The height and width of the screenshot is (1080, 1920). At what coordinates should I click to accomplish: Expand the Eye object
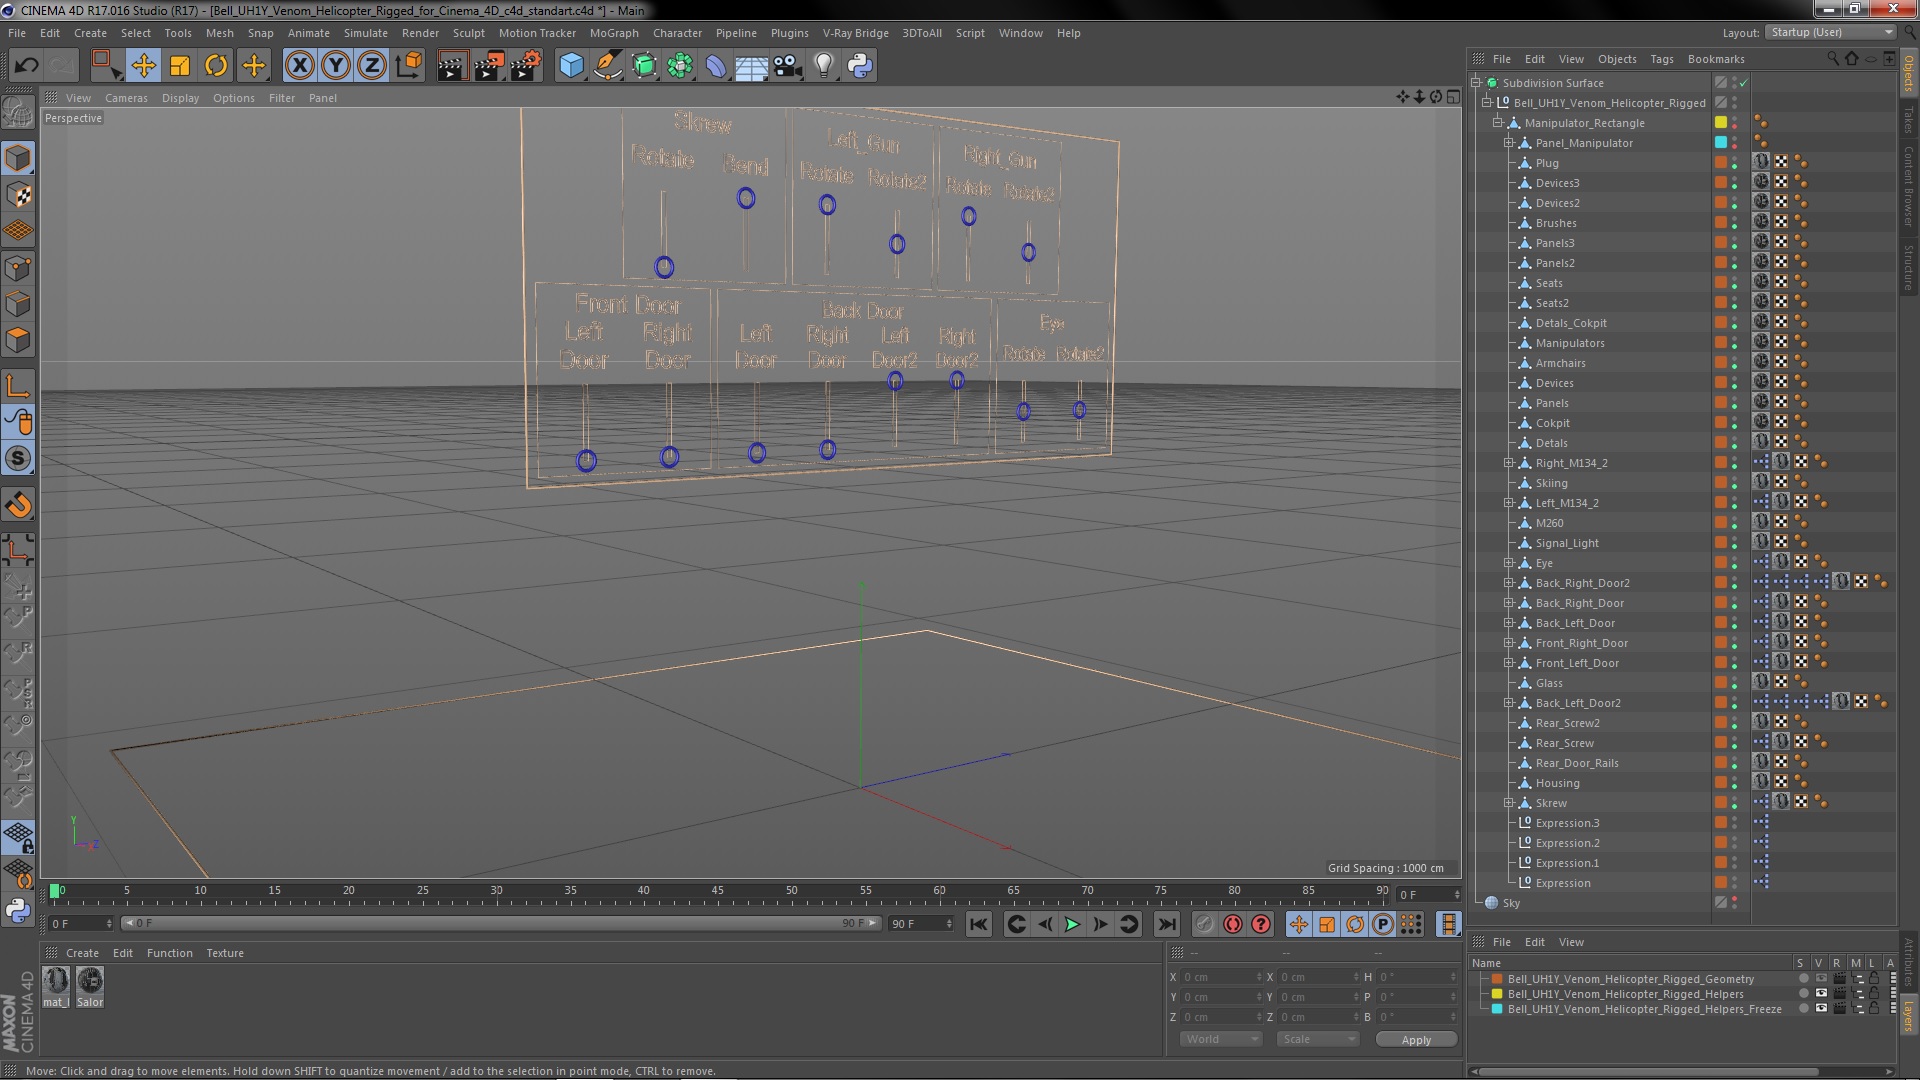pos(1508,563)
